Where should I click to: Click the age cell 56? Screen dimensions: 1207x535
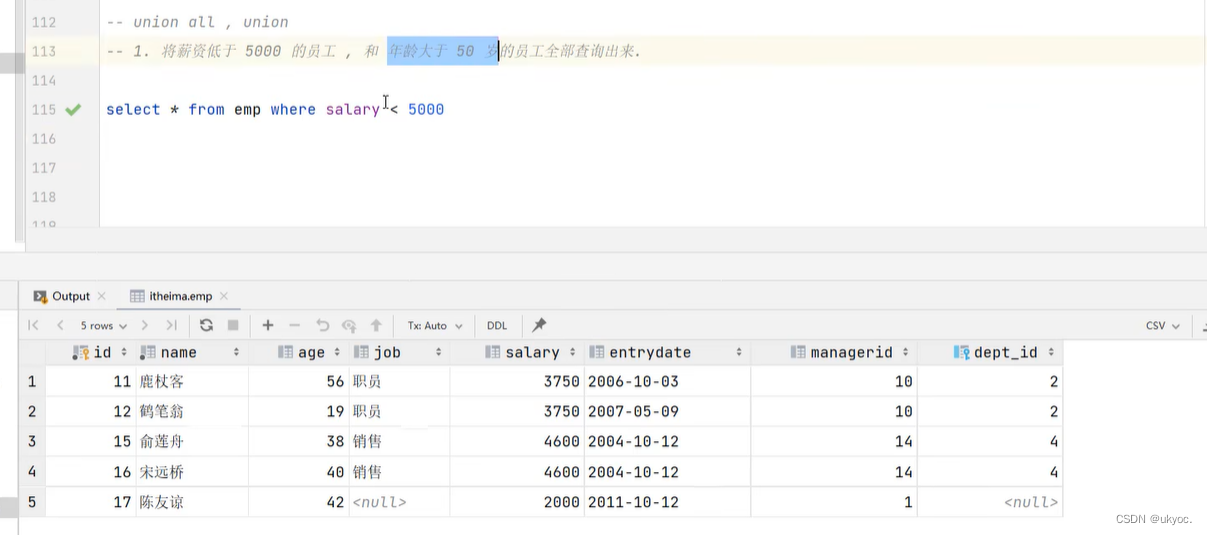(x=299, y=381)
